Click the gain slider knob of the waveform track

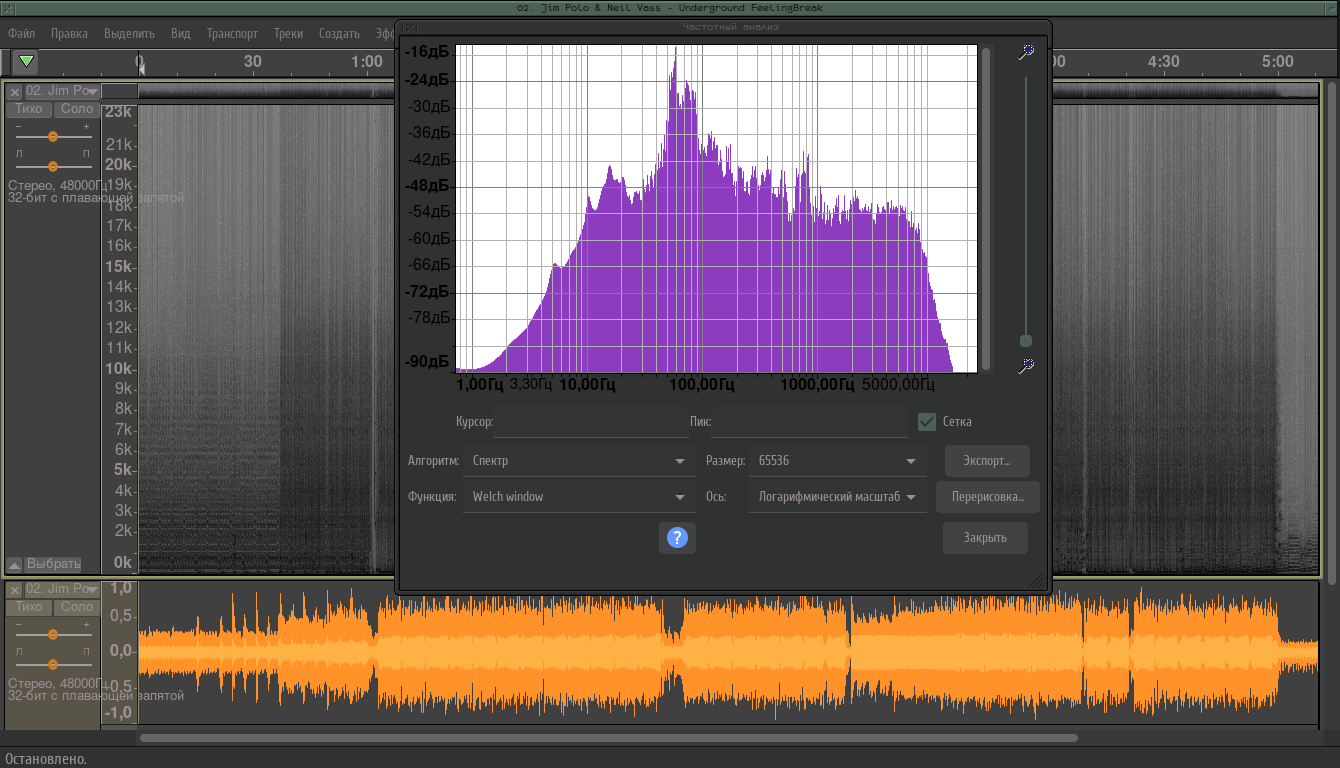(x=53, y=634)
